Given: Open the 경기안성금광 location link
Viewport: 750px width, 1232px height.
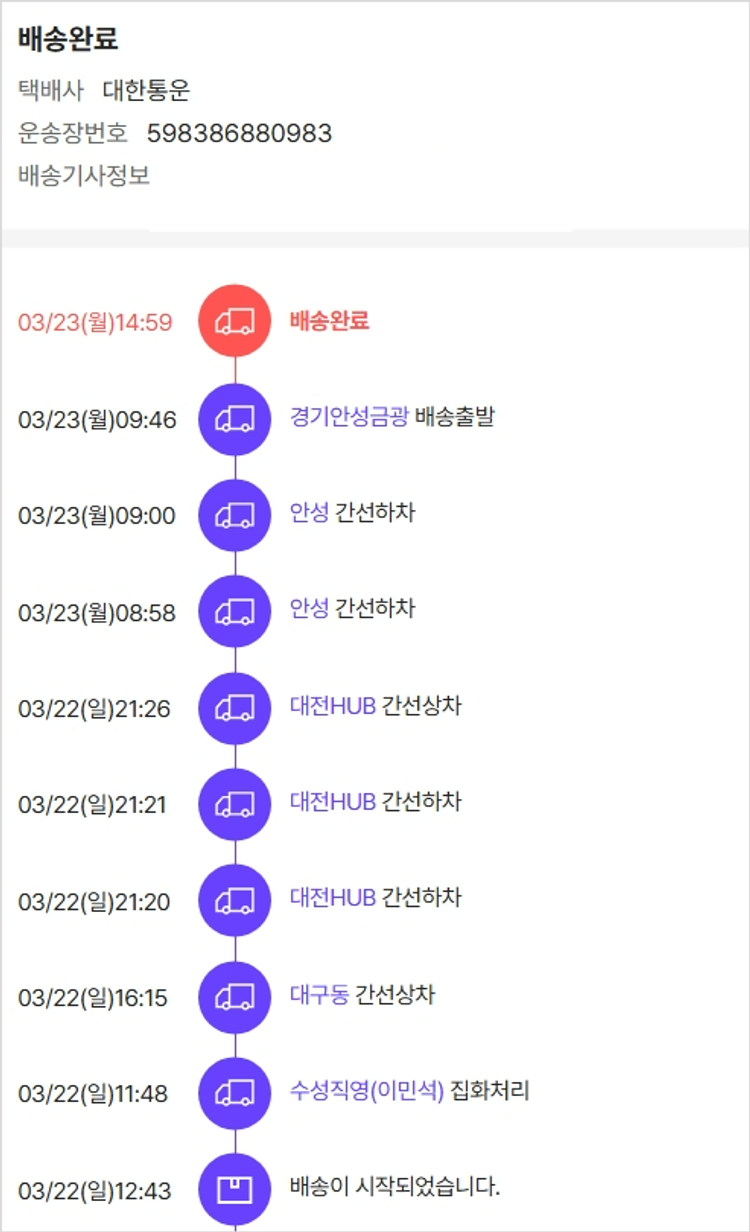Looking at the screenshot, I should (349, 417).
